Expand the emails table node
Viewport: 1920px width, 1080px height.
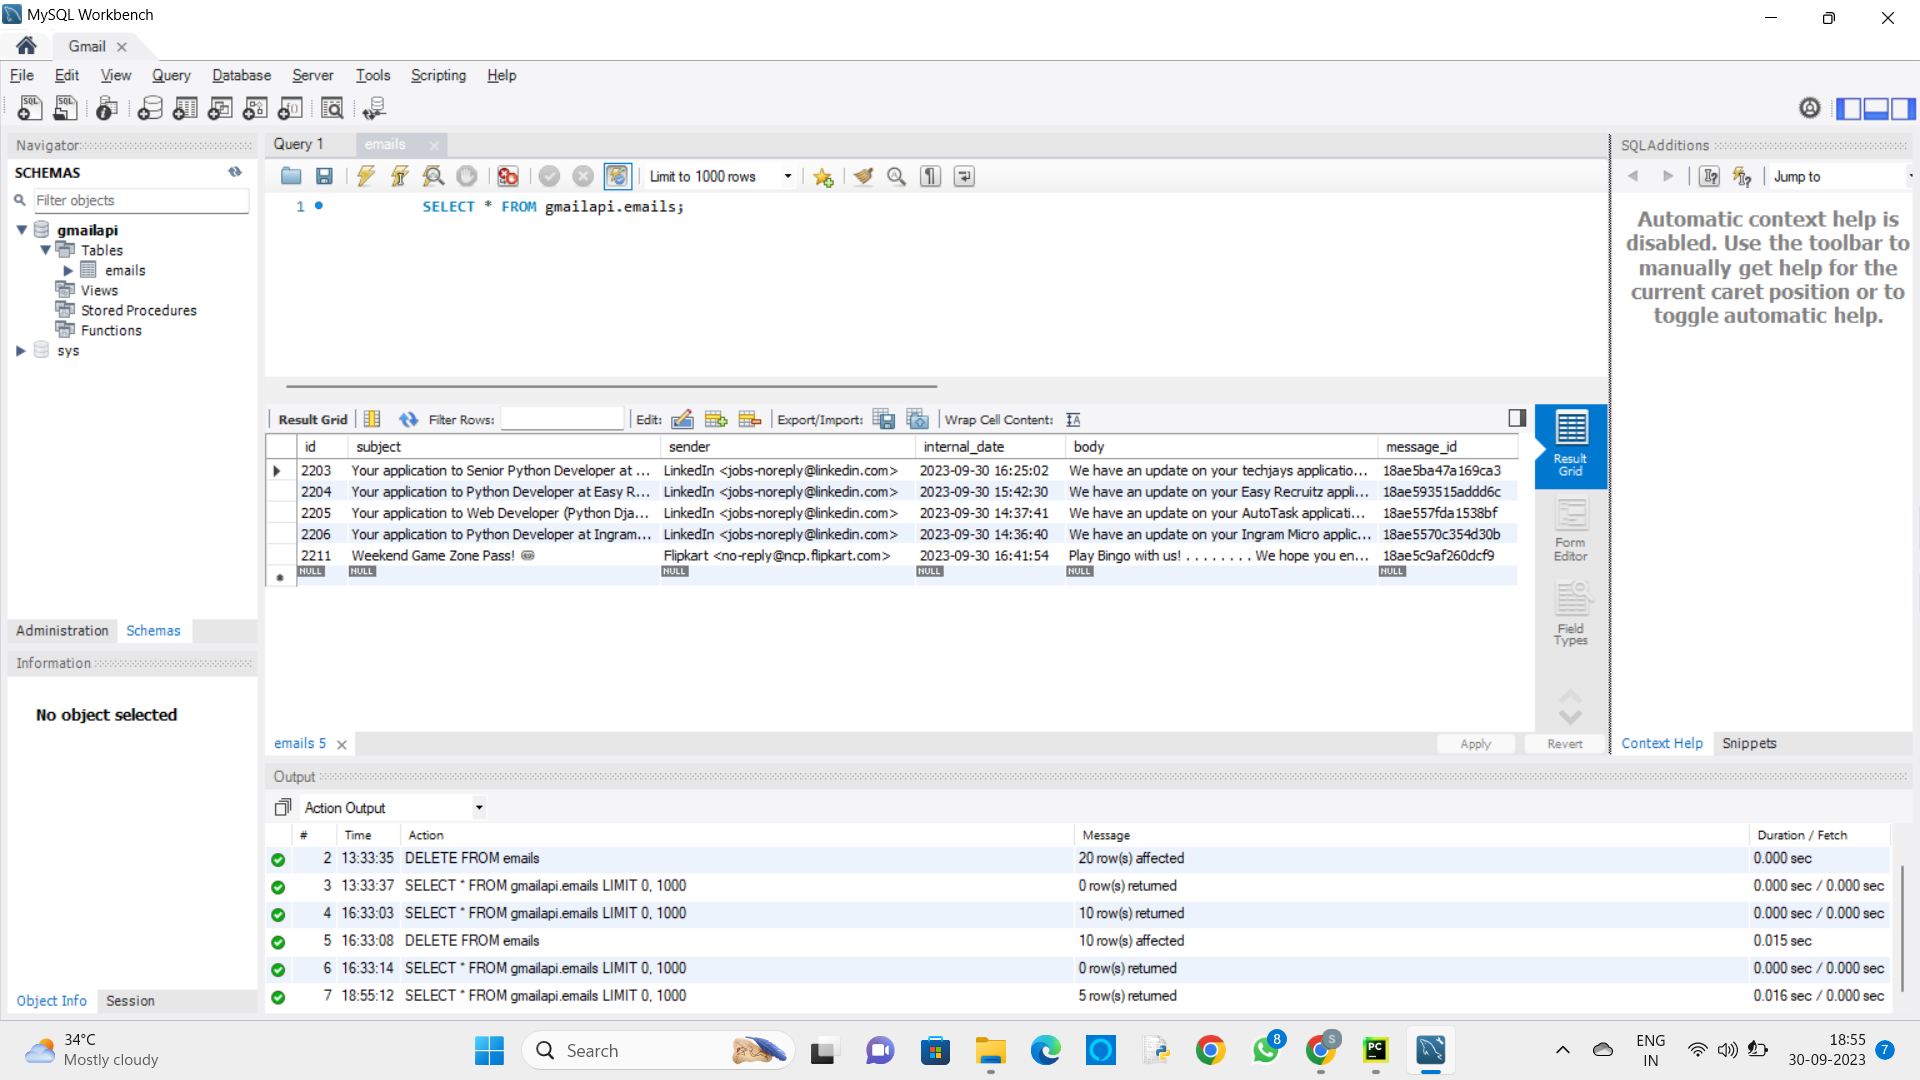click(68, 270)
